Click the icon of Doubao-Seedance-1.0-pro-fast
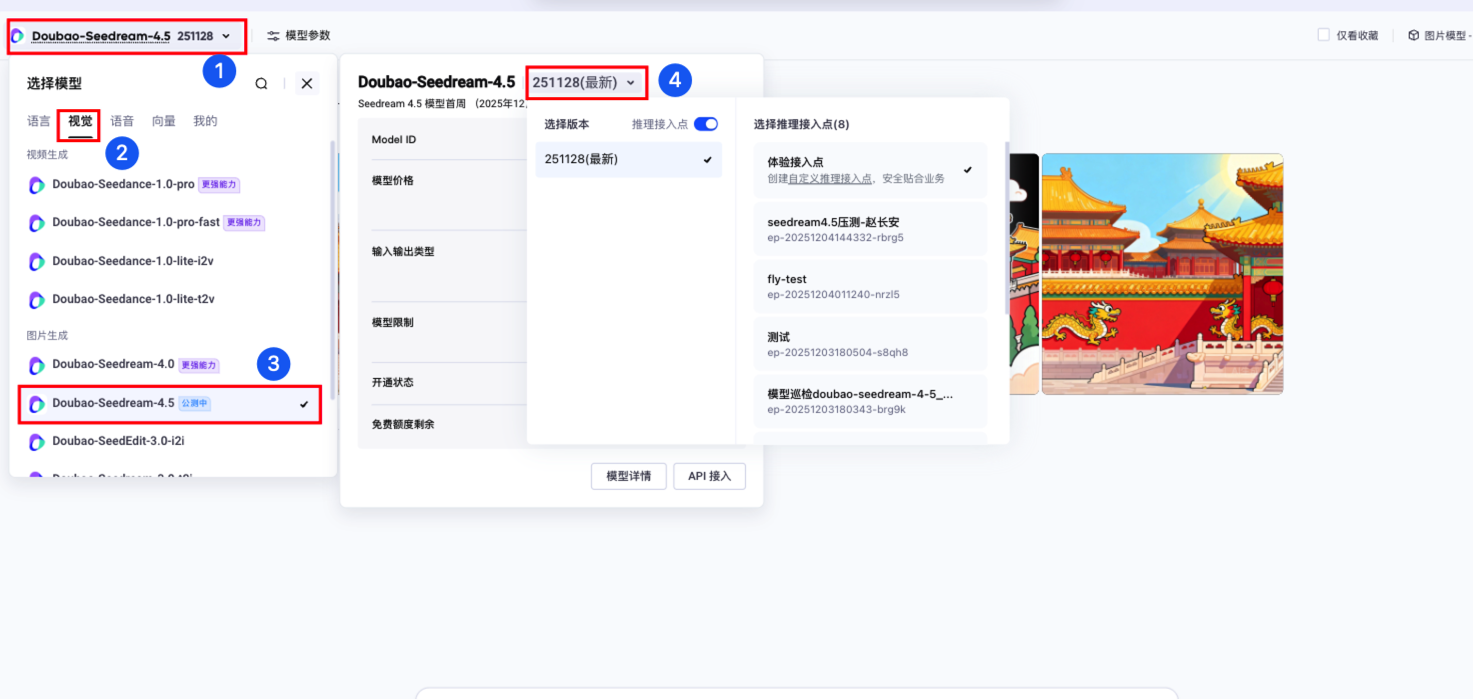Screen dimensions: 1473x699 (36, 223)
